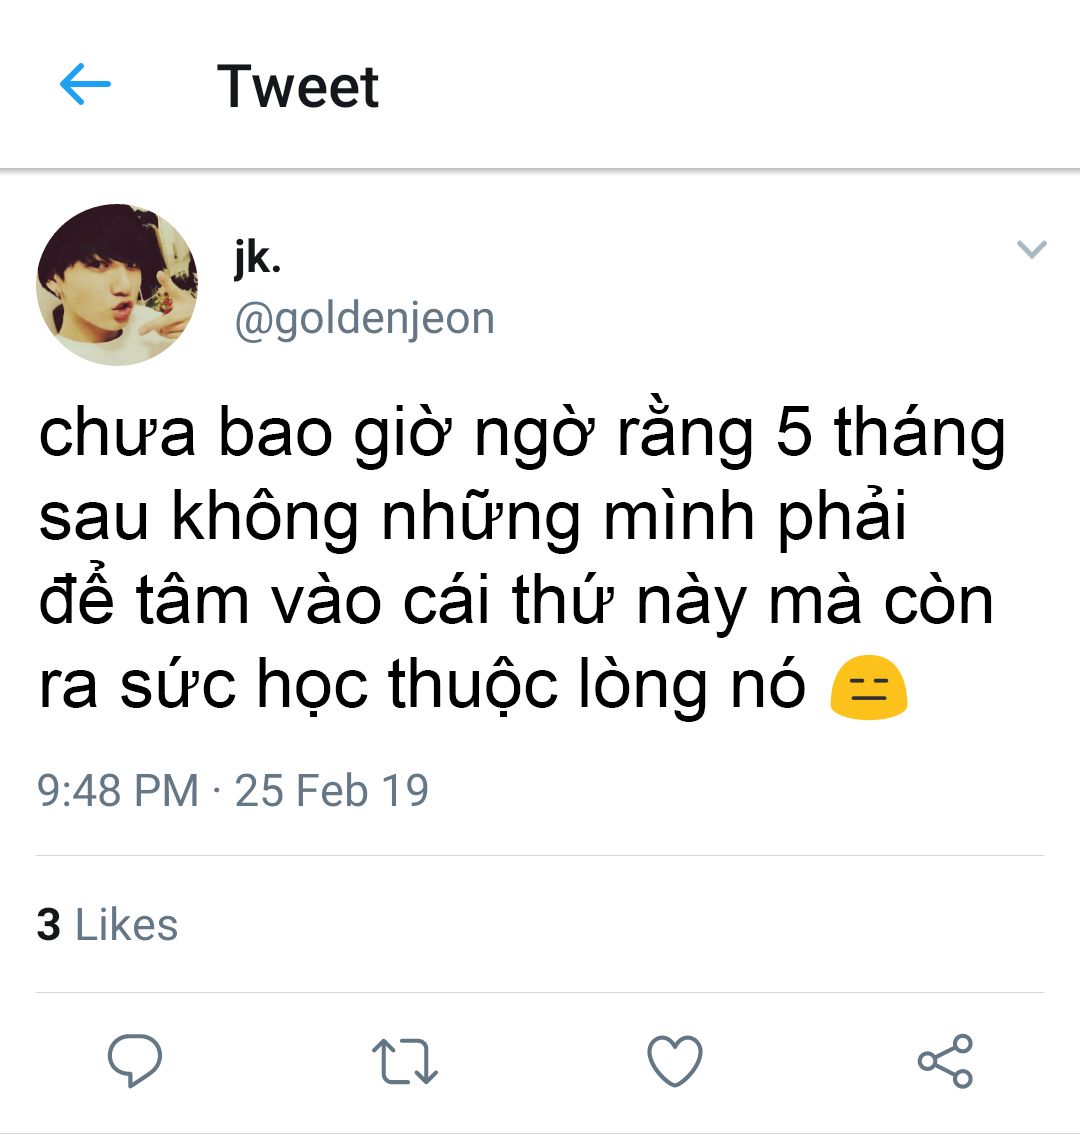
Task: Go back using the blue arrow
Action: [85, 84]
